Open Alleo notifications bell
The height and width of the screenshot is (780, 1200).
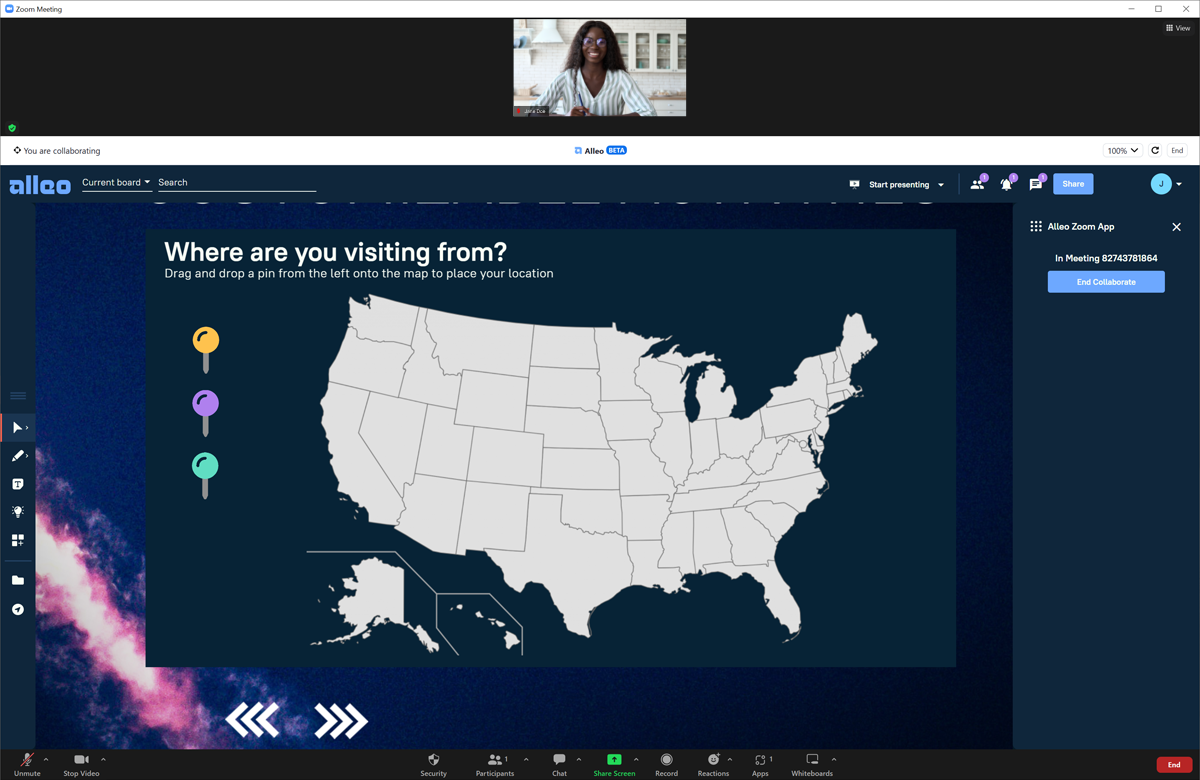1007,184
